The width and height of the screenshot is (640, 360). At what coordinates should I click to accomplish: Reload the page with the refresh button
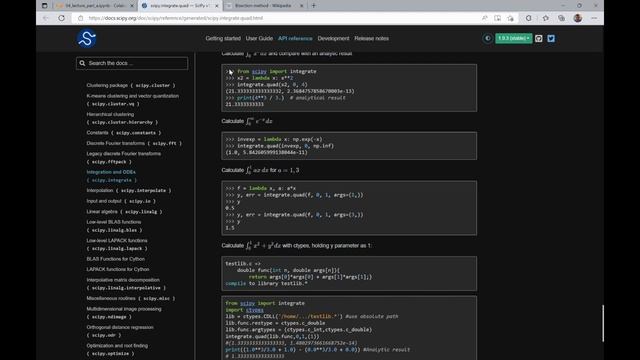coord(62,18)
